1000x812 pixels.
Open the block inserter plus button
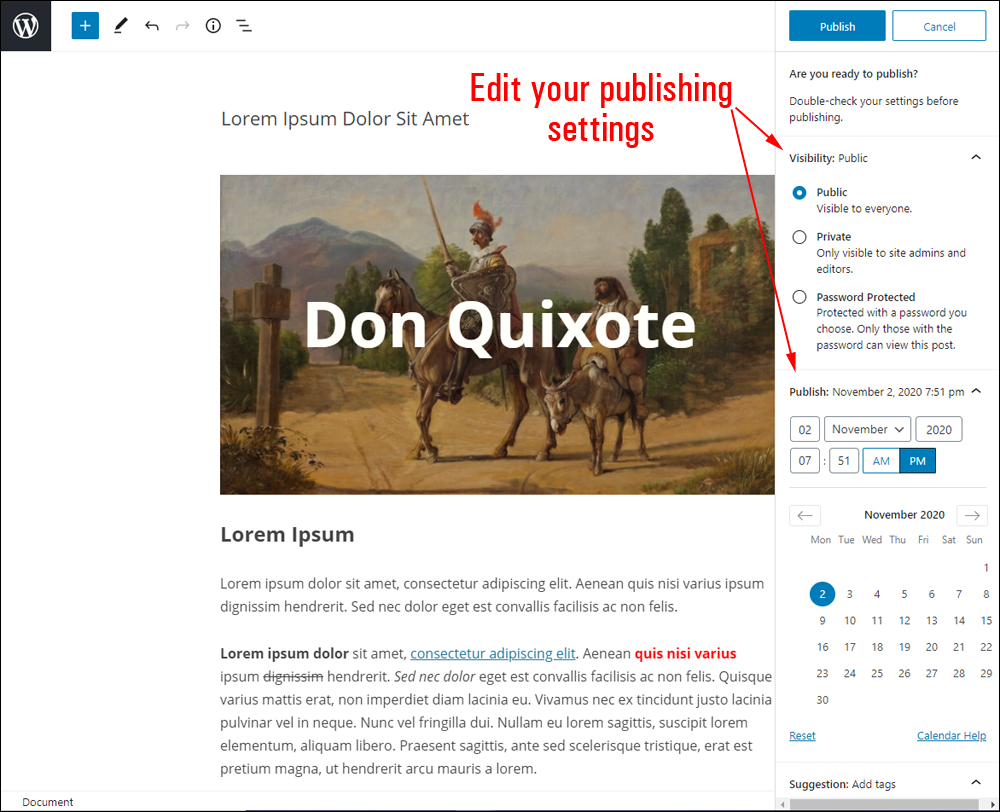(x=85, y=26)
